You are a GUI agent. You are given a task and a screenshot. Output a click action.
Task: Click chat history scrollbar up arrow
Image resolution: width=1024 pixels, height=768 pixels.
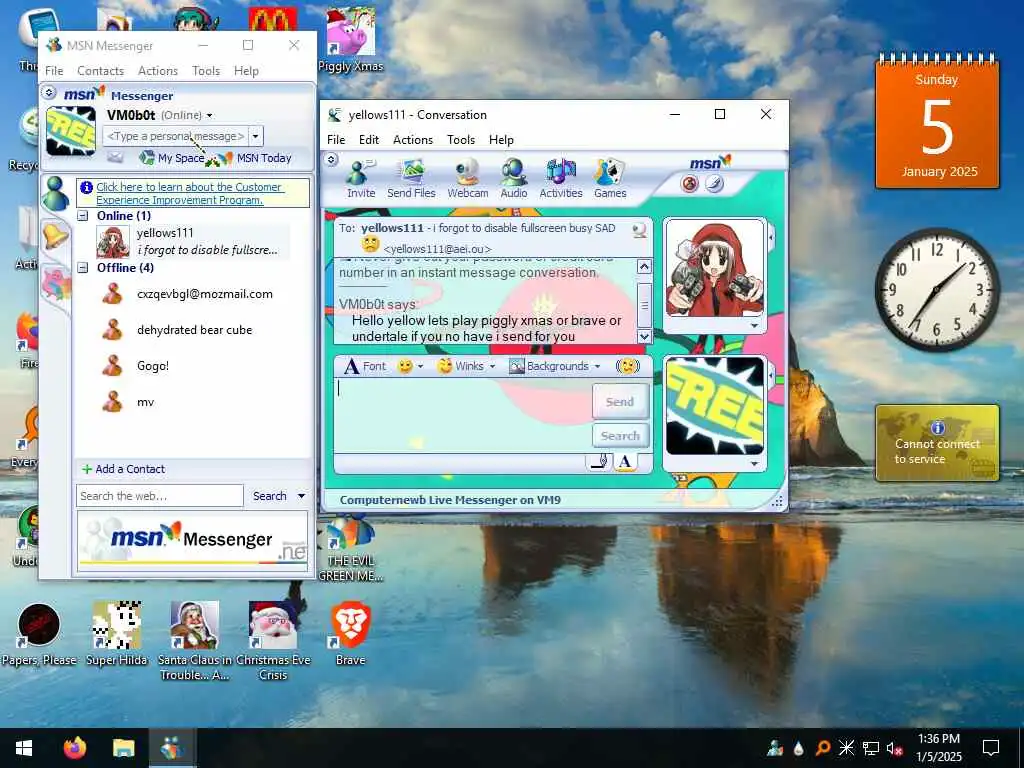(x=644, y=266)
